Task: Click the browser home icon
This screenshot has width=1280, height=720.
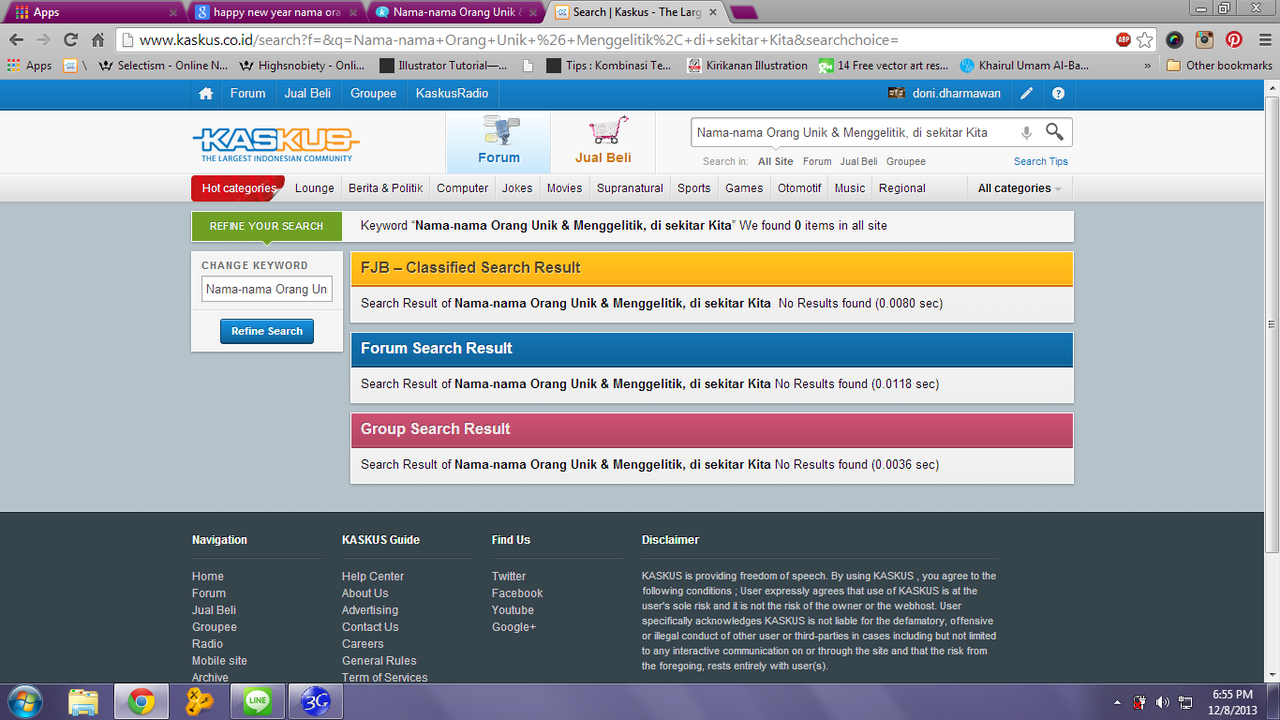Action: tap(97, 40)
